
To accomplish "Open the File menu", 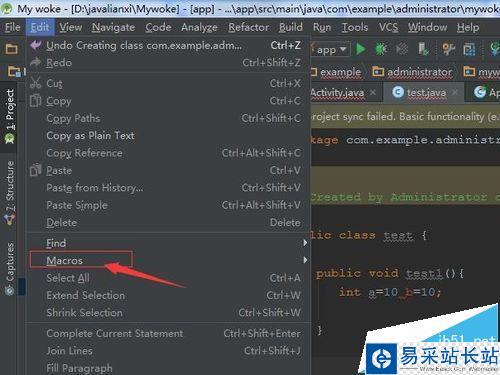I will click(x=13, y=27).
